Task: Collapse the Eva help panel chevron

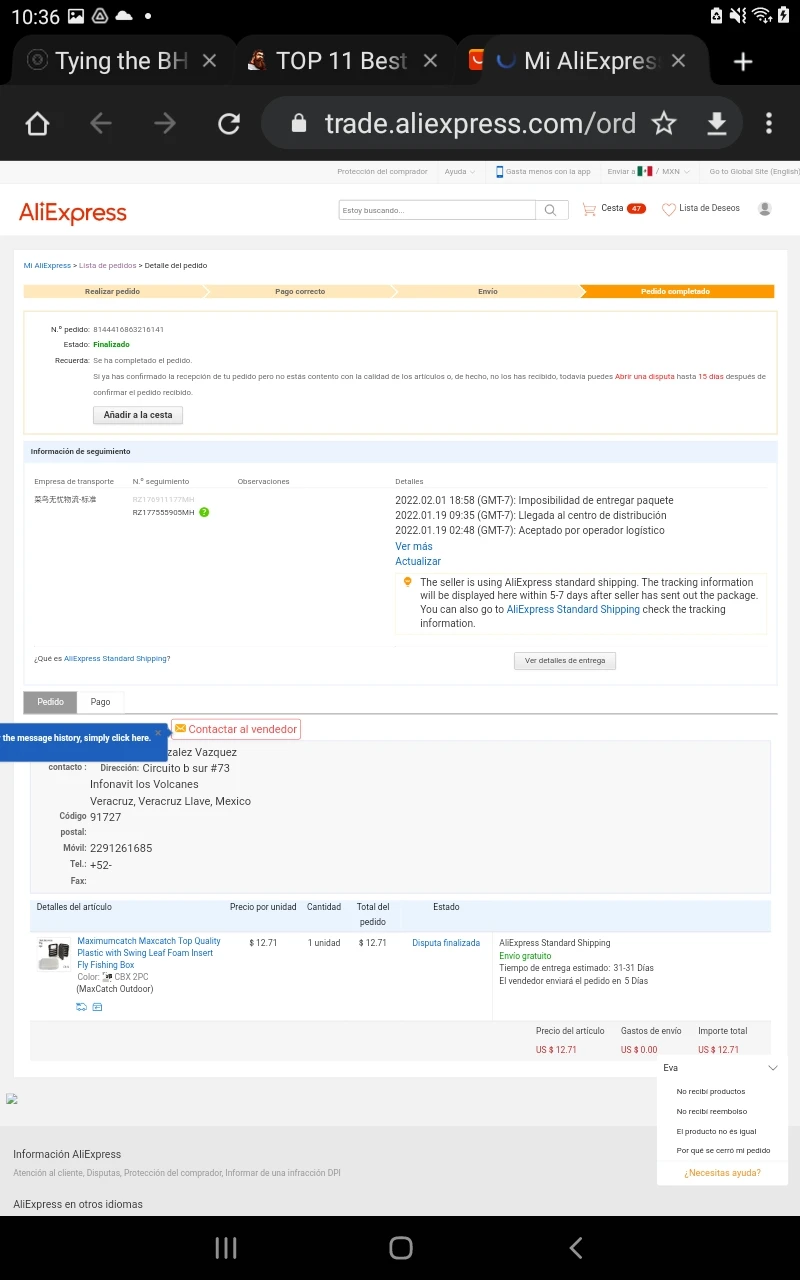Action: [x=772, y=1068]
